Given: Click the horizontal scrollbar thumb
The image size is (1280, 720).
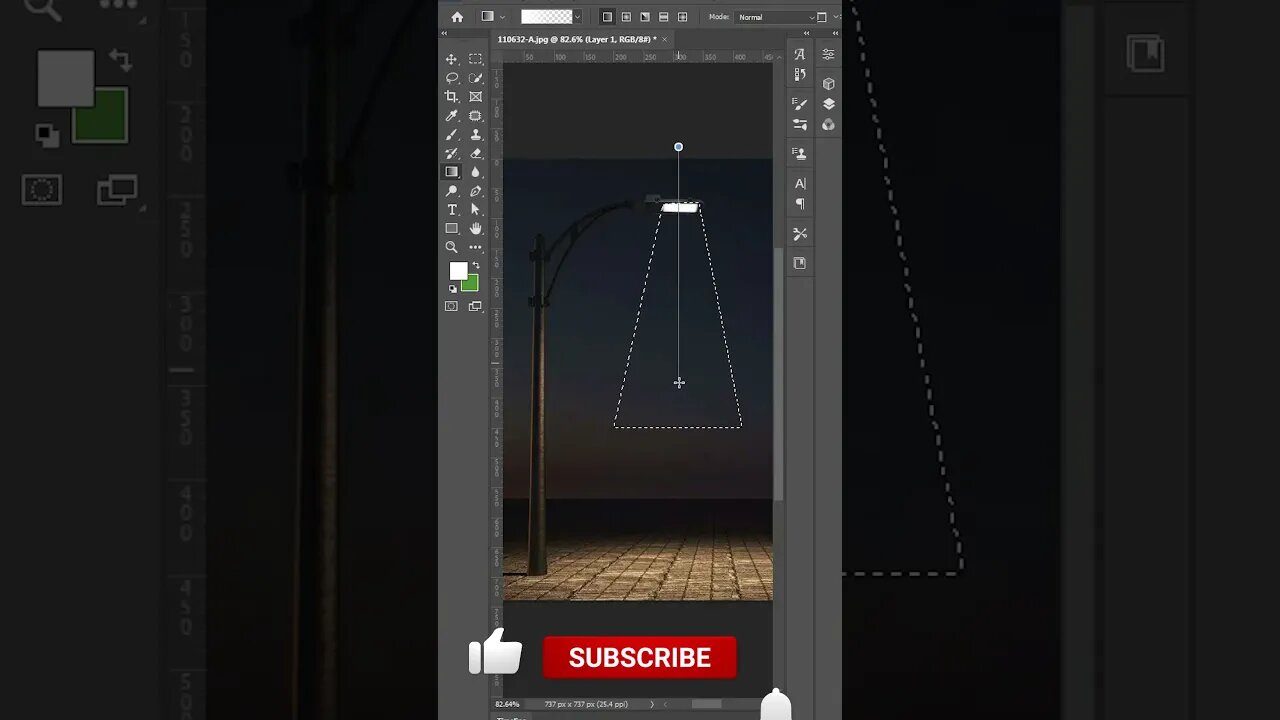Looking at the screenshot, I should [706, 704].
